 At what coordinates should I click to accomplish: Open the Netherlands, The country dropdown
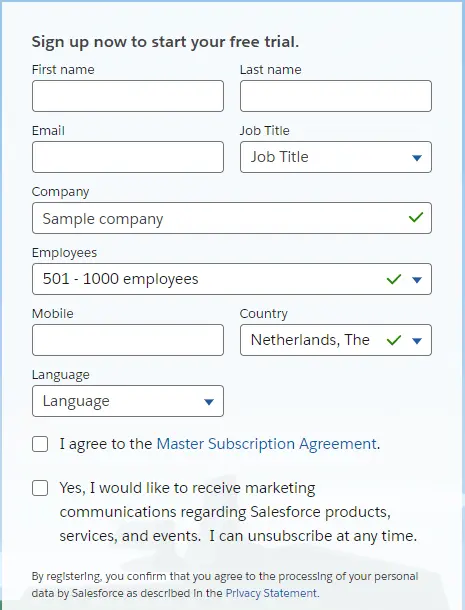tap(336, 340)
